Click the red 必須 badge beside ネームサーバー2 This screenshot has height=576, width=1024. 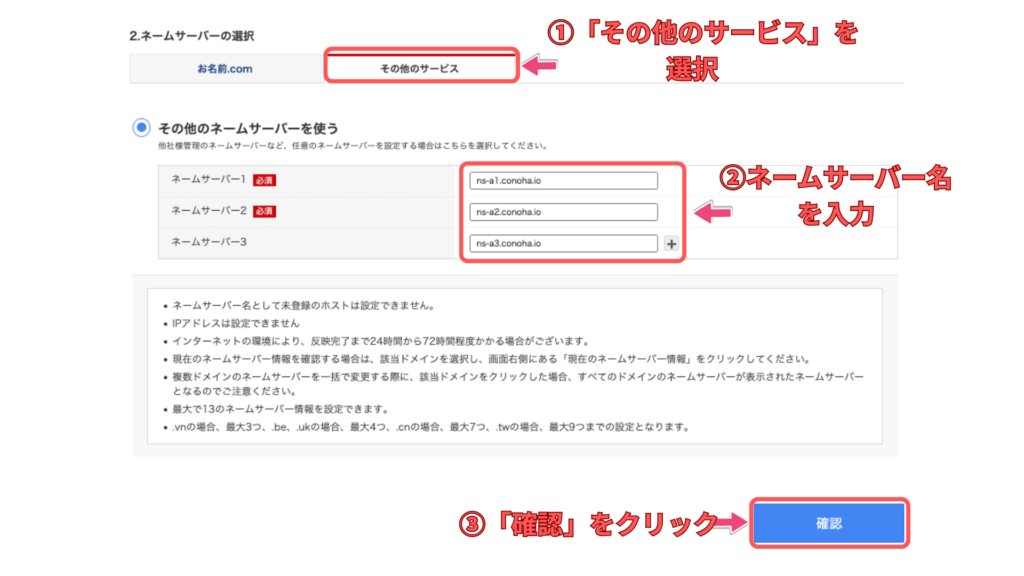click(x=264, y=212)
